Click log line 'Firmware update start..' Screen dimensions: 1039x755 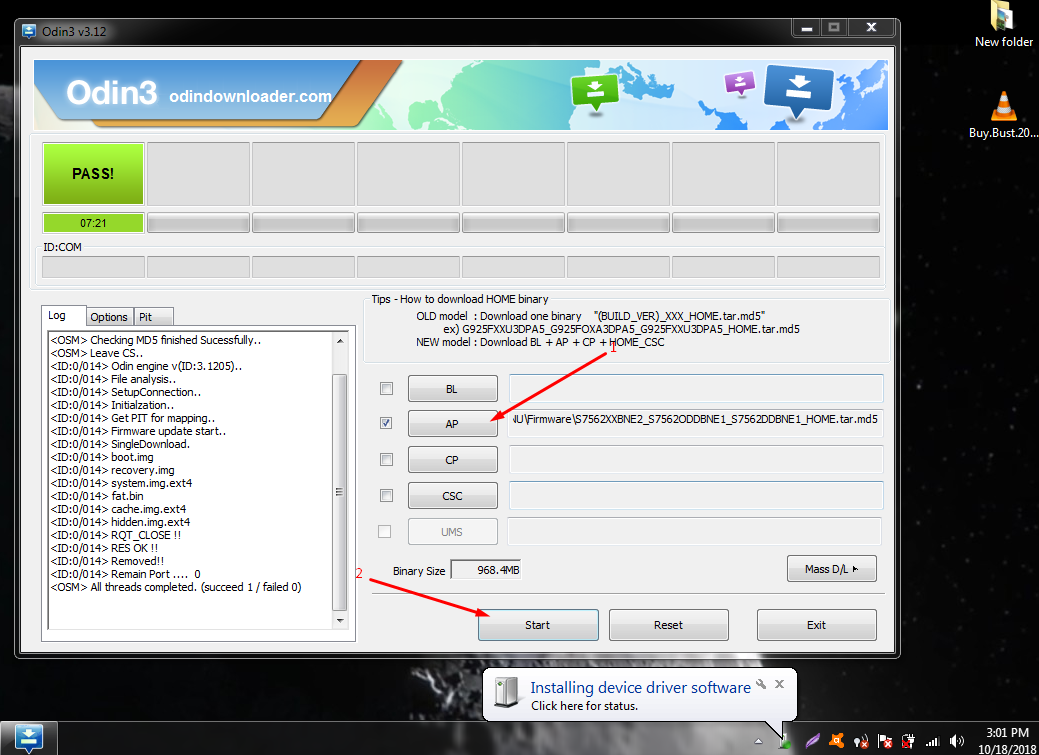pos(138,431)
